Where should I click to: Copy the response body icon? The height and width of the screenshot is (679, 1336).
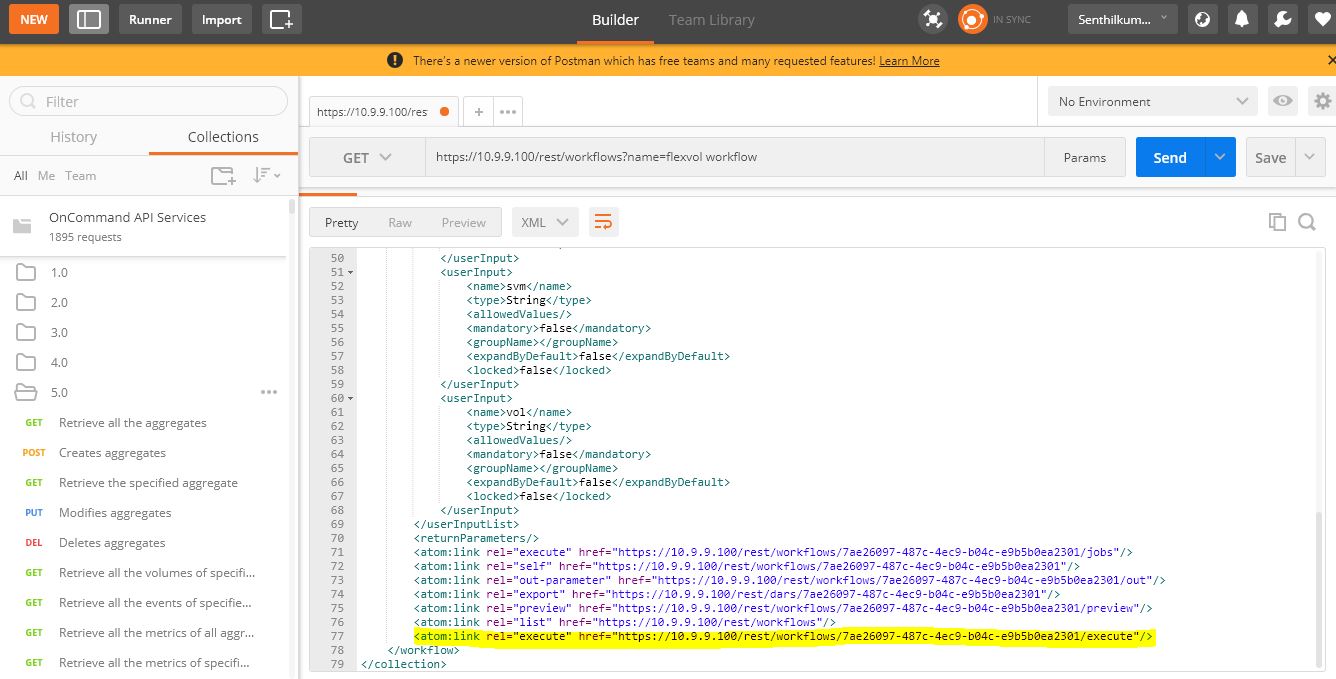pos(1277,221)
